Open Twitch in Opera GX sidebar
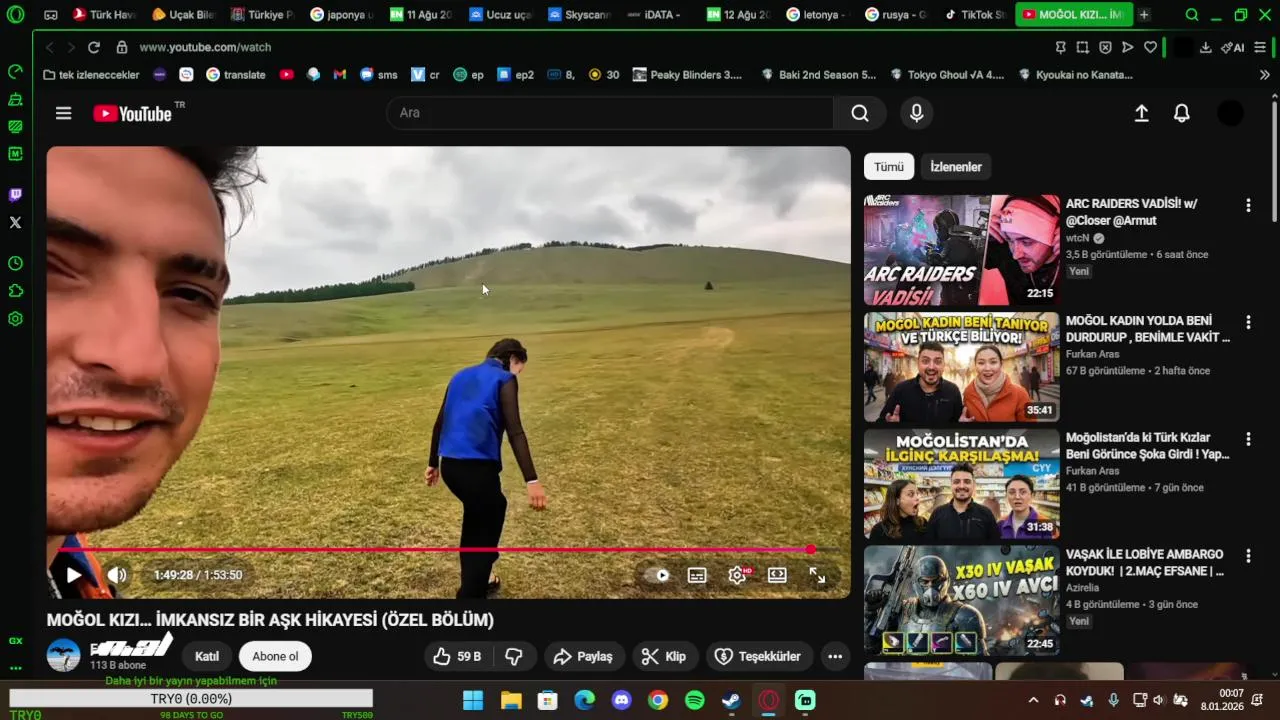Viewport: 1280px width, 720px height. click(x=15, y=195)
